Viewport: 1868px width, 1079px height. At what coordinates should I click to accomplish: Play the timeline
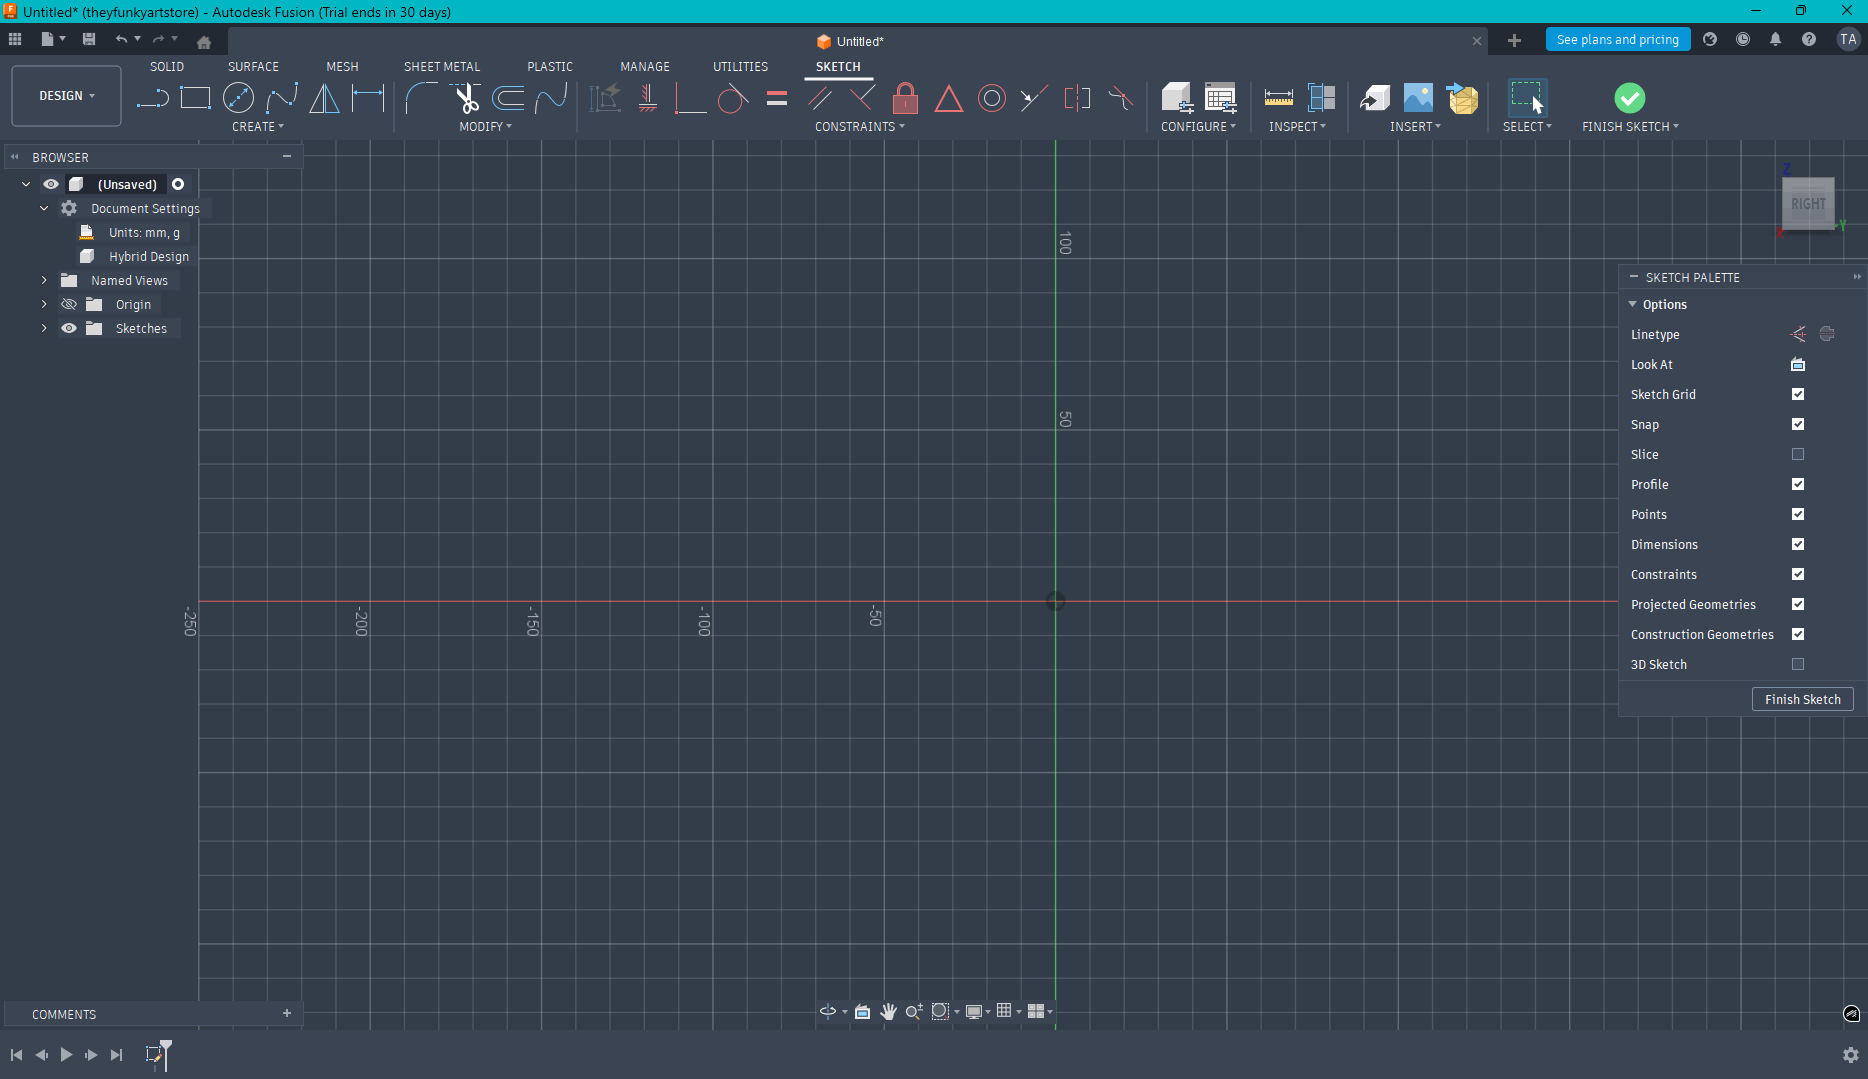pos(66,1054)
